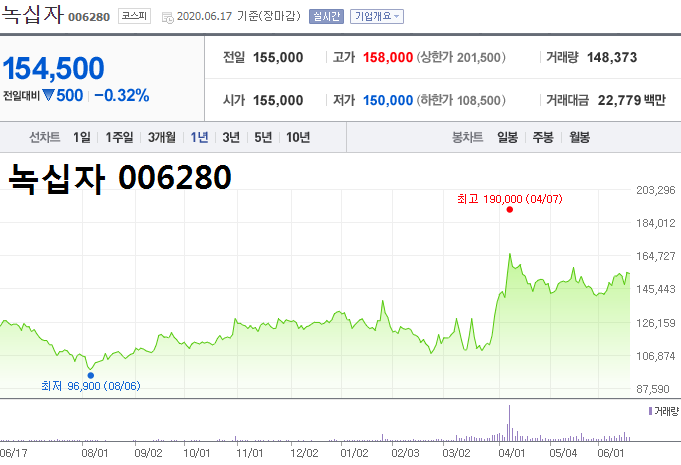Click the 04/01 date axis label
The height and width of the screenshot is (465, 681).
tap(511, 453)
